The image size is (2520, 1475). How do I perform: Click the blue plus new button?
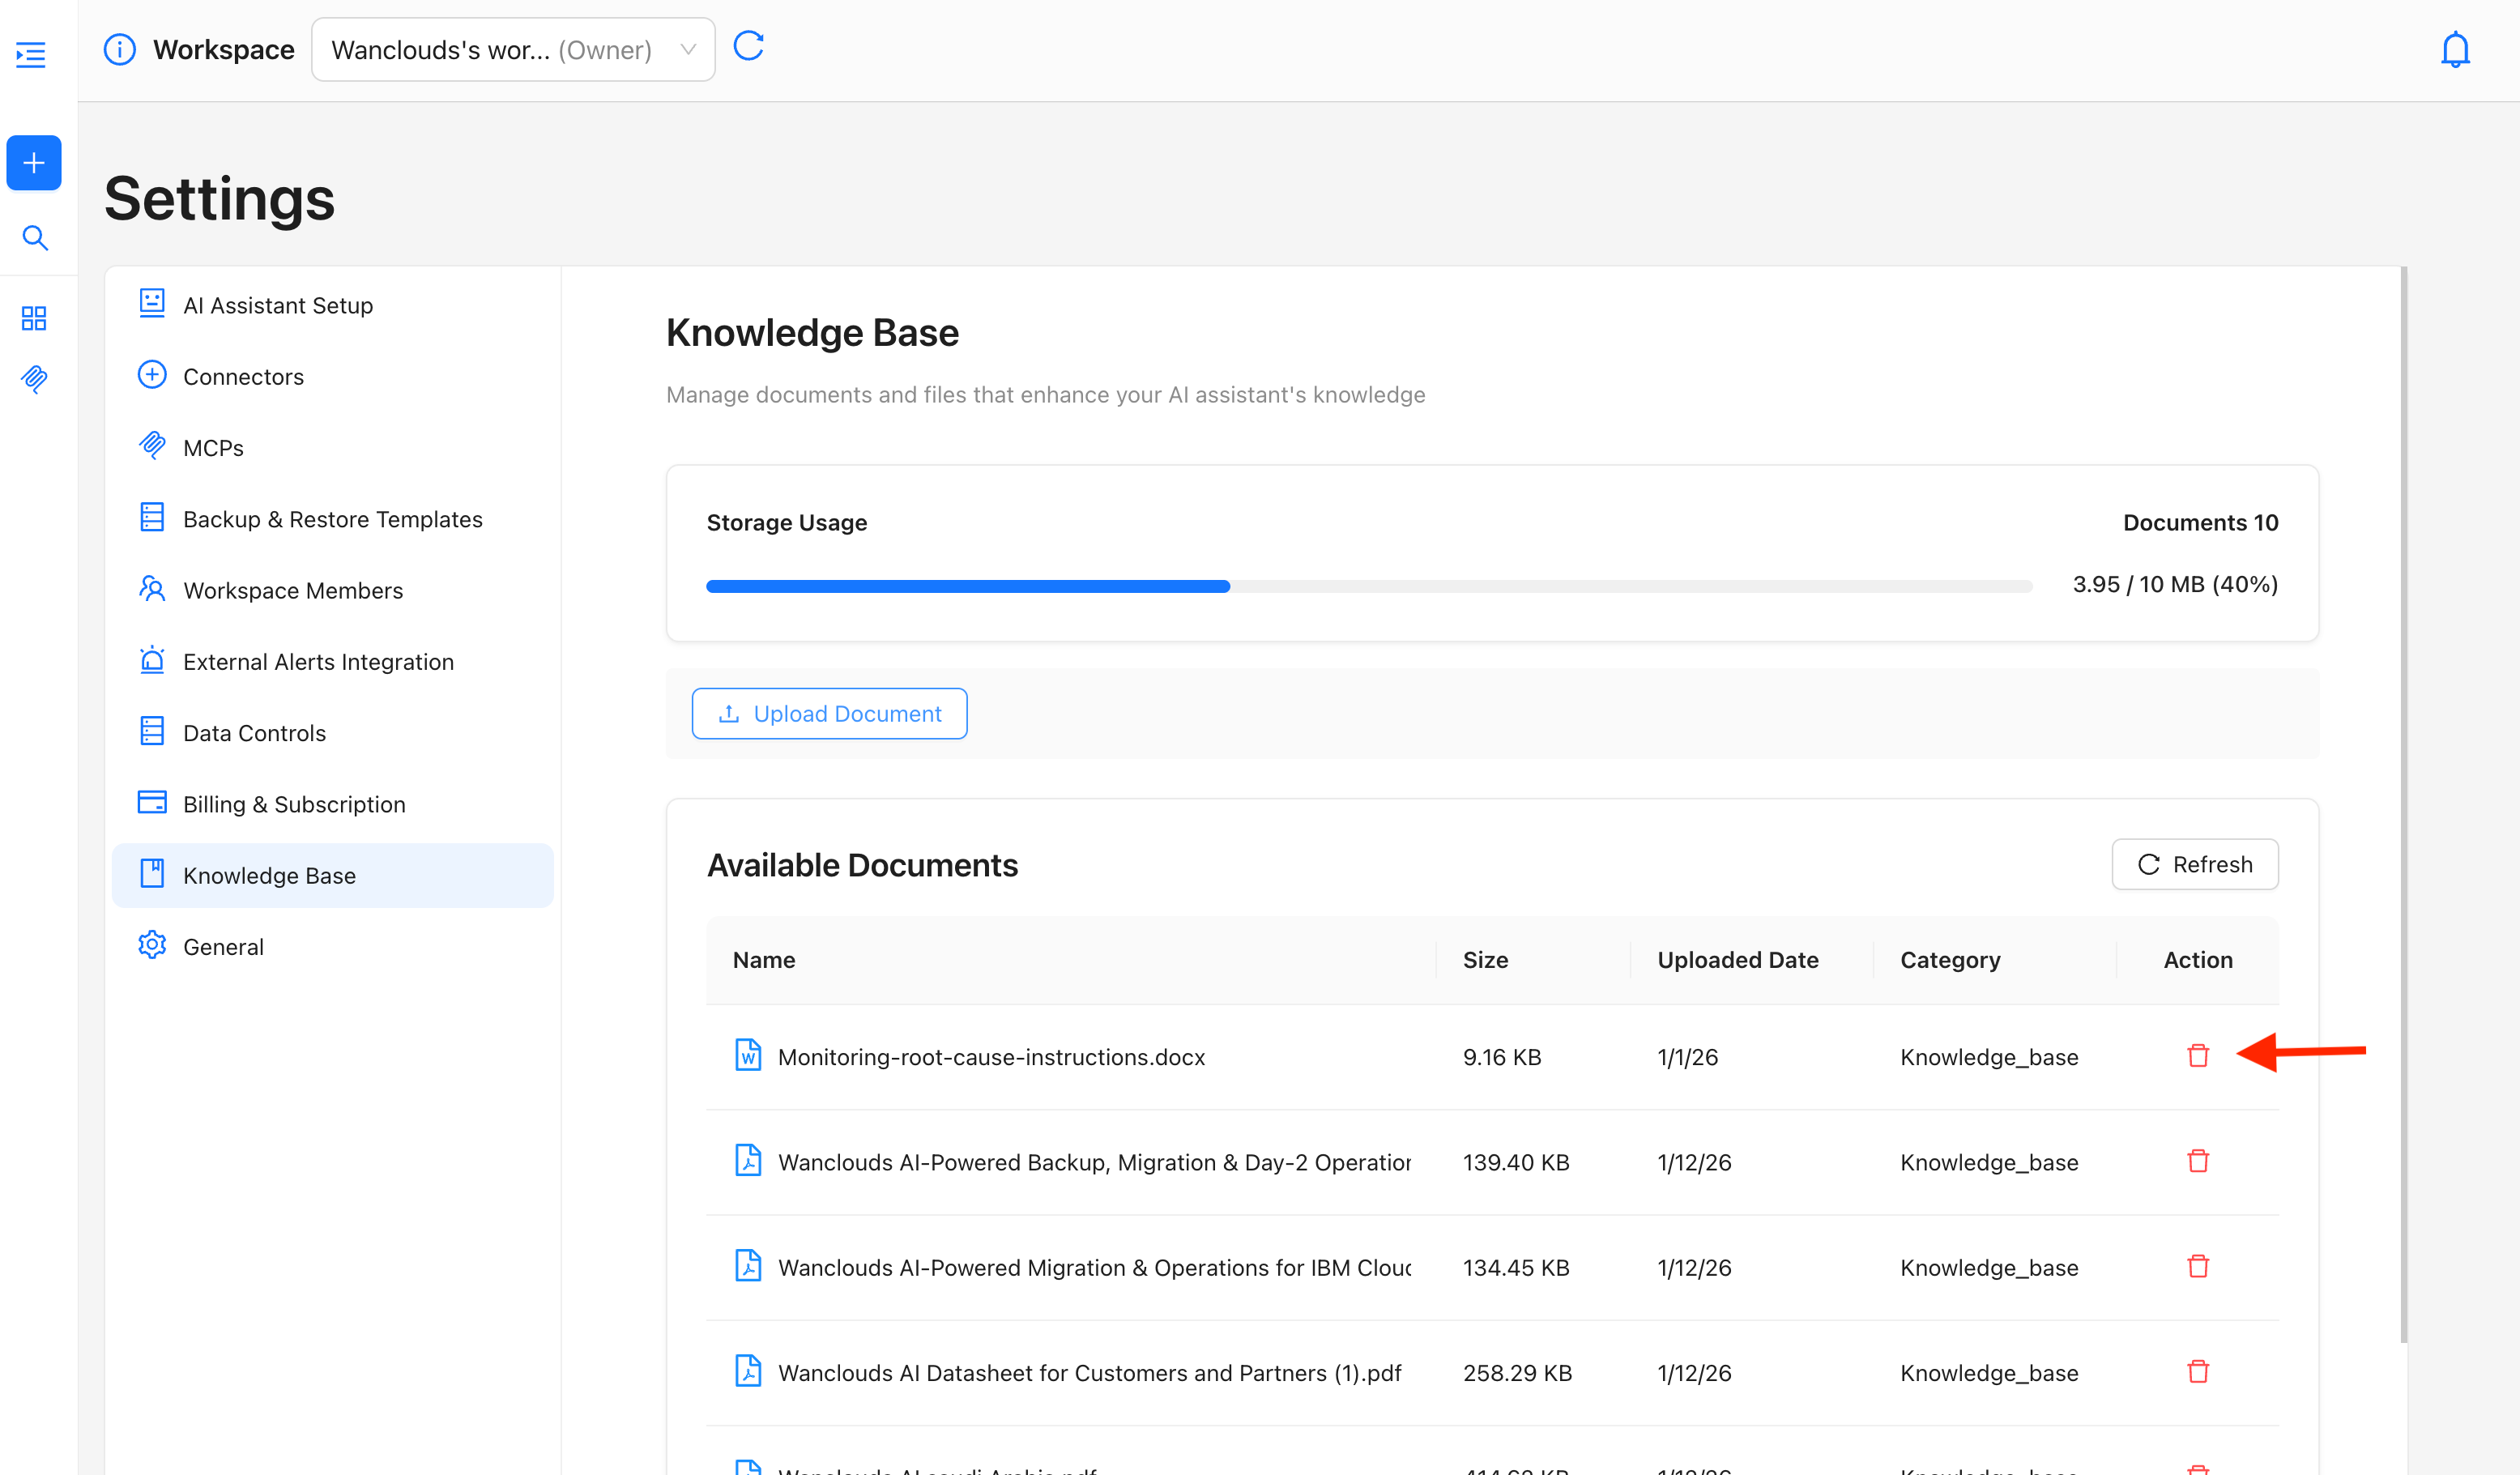[34, 163]
